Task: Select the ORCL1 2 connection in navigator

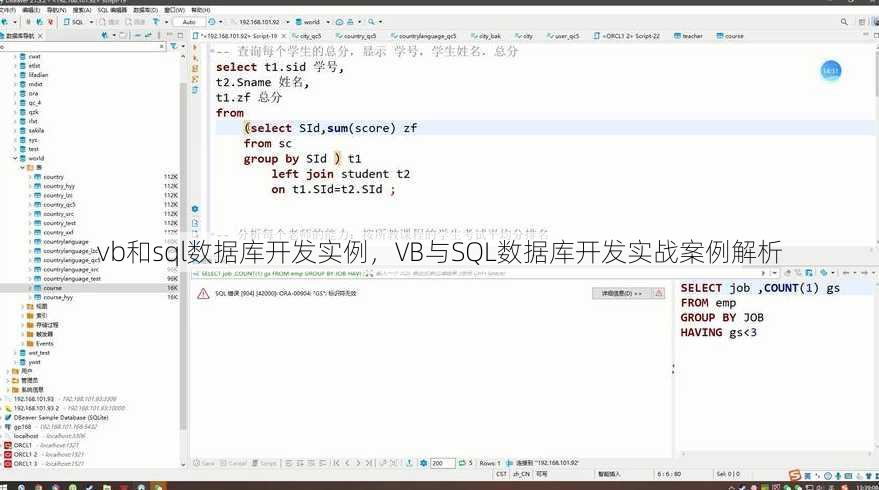Action: 26,455
